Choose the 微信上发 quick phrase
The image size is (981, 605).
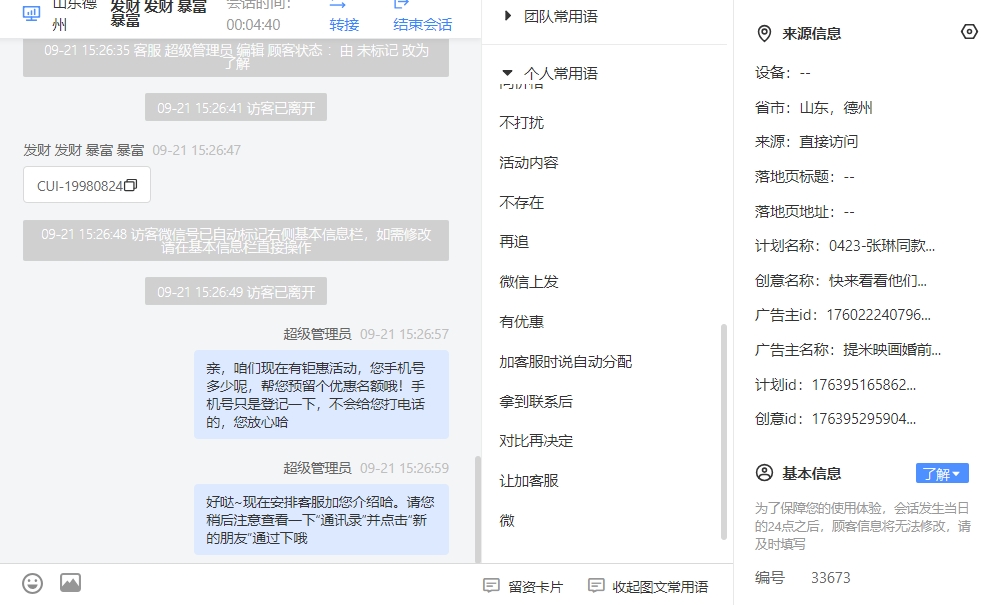[529, 282]
